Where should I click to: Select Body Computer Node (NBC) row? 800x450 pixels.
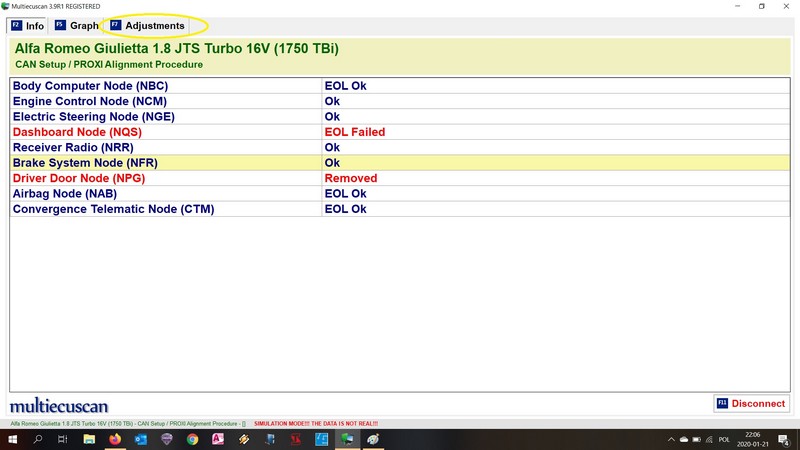point(400,86)
